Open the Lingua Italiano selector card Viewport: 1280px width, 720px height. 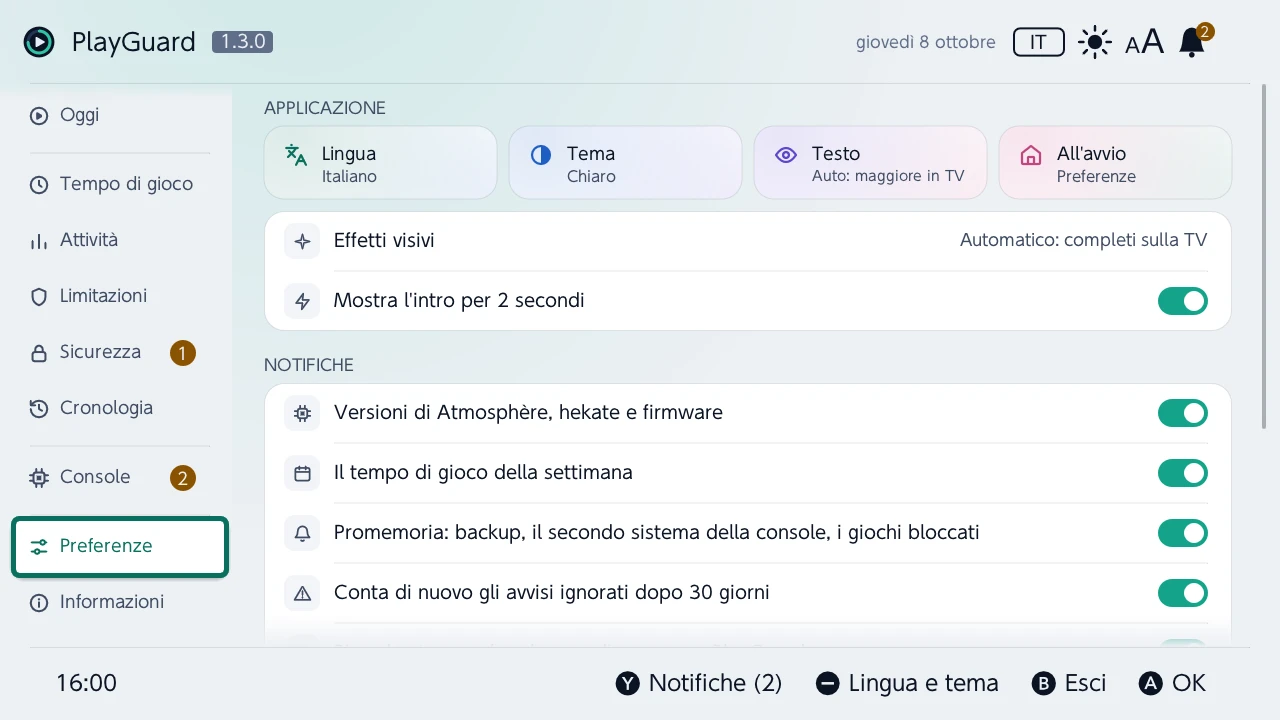point(380,163)
